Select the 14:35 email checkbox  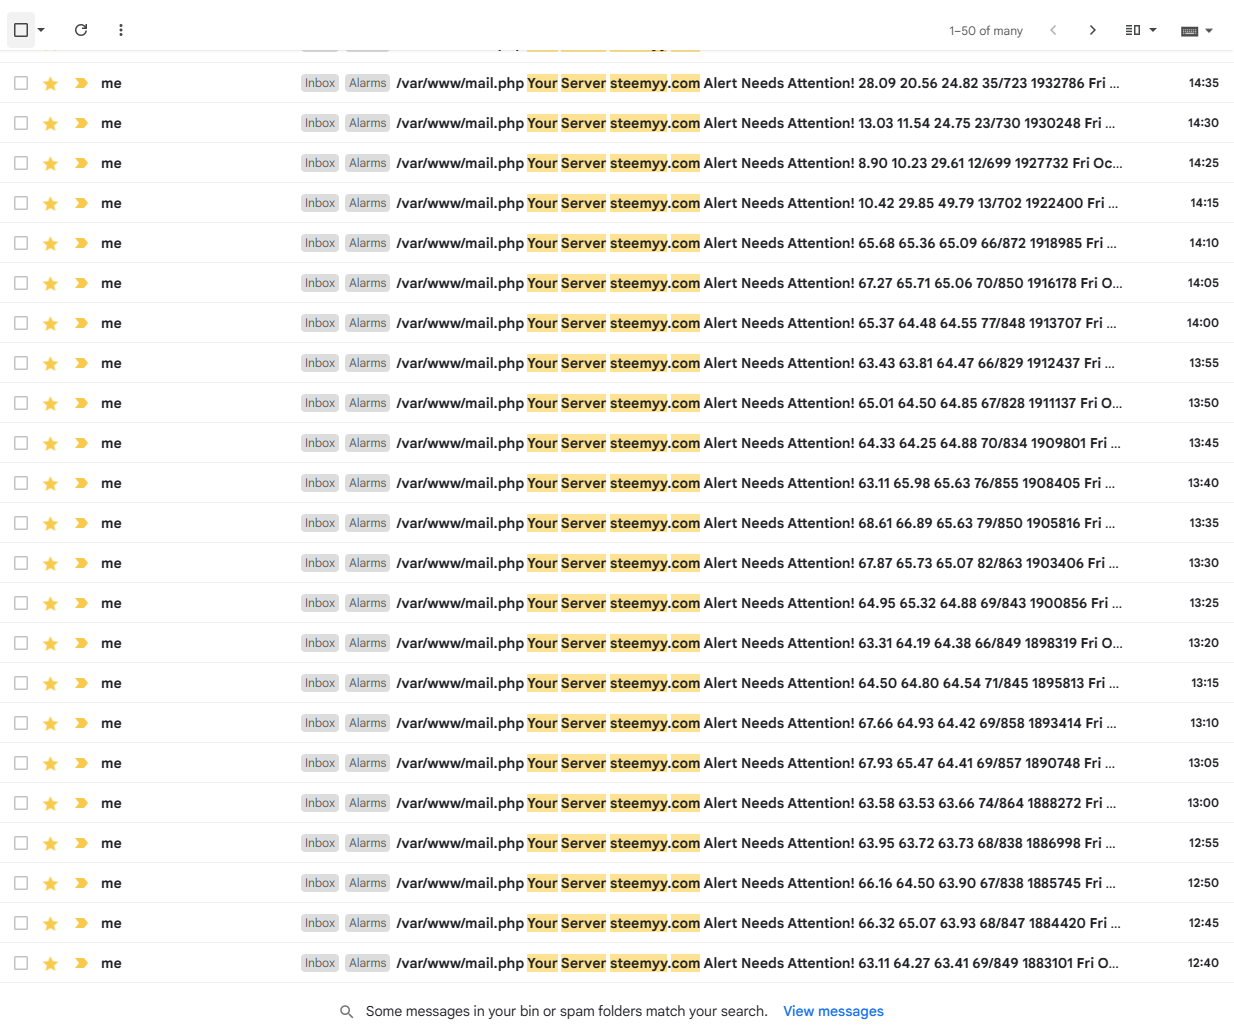21,83
